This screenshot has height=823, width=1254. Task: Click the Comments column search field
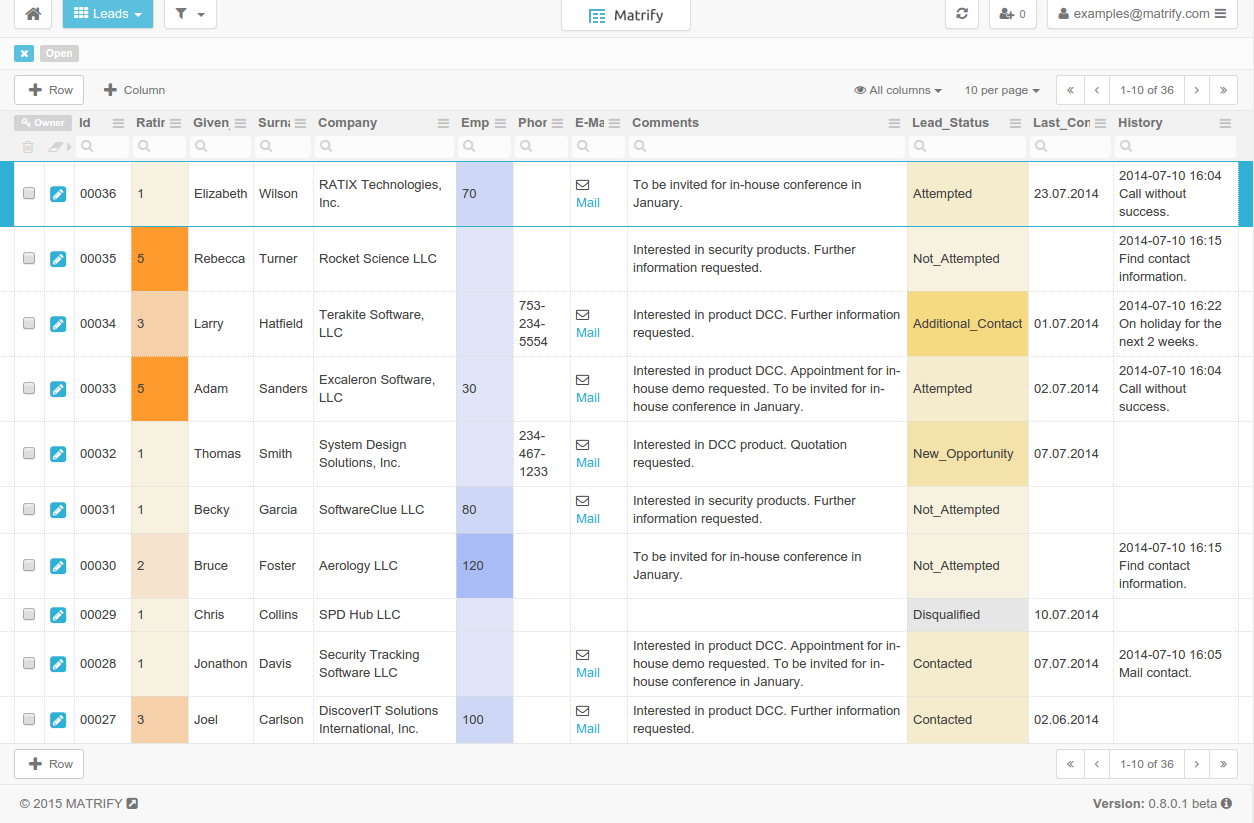[x=767, y=146]
